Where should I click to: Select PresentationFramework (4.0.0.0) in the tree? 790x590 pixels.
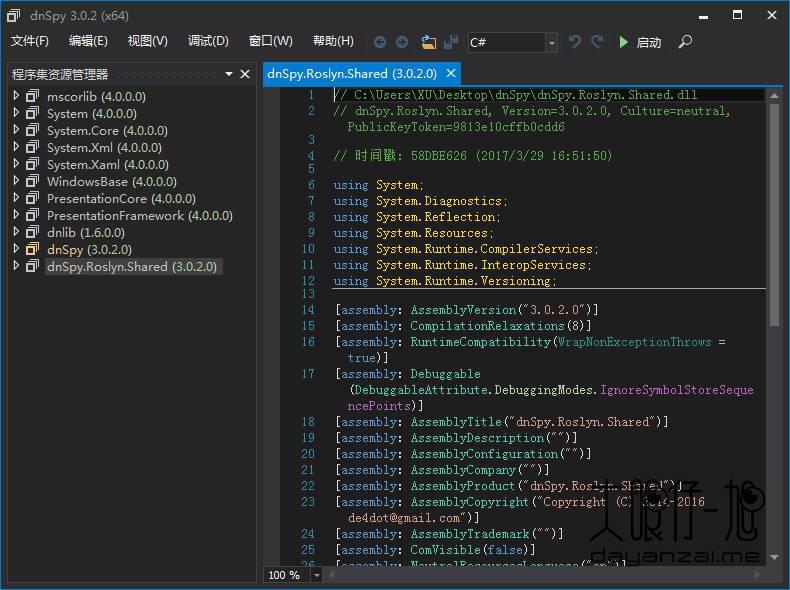140,216
